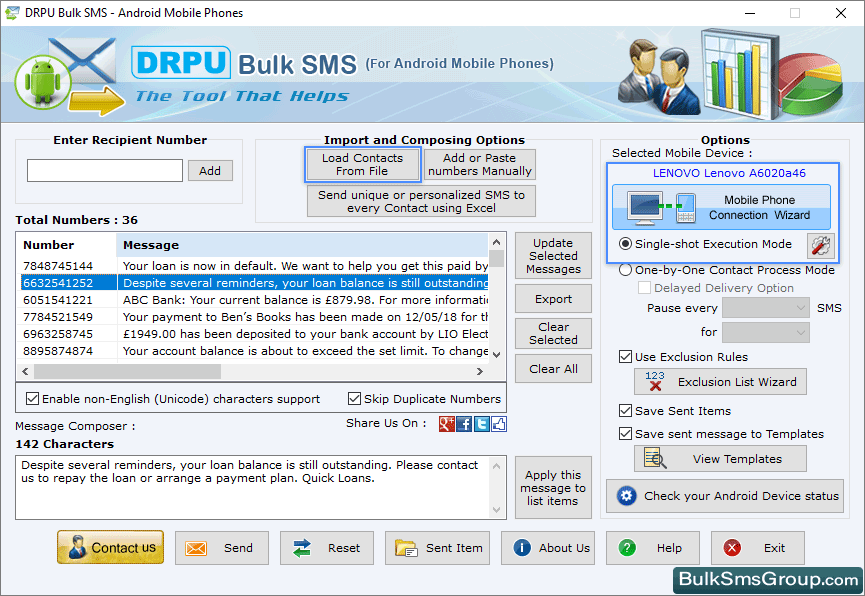
Task: Click the View Templates button
Action: [720, 459]
